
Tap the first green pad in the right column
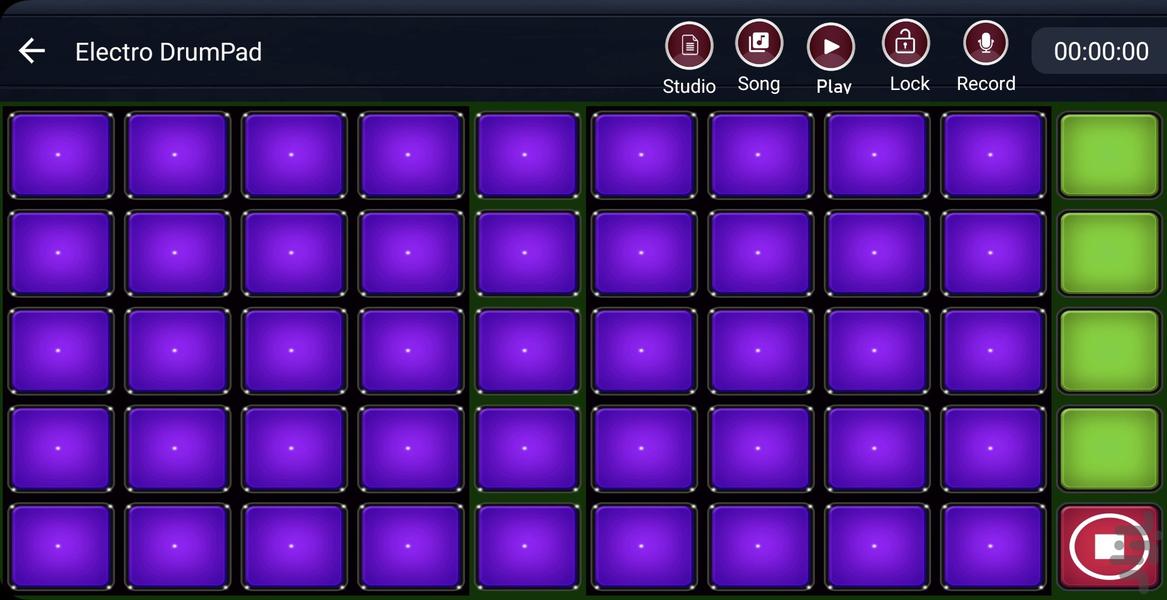tap(1109, 155)
